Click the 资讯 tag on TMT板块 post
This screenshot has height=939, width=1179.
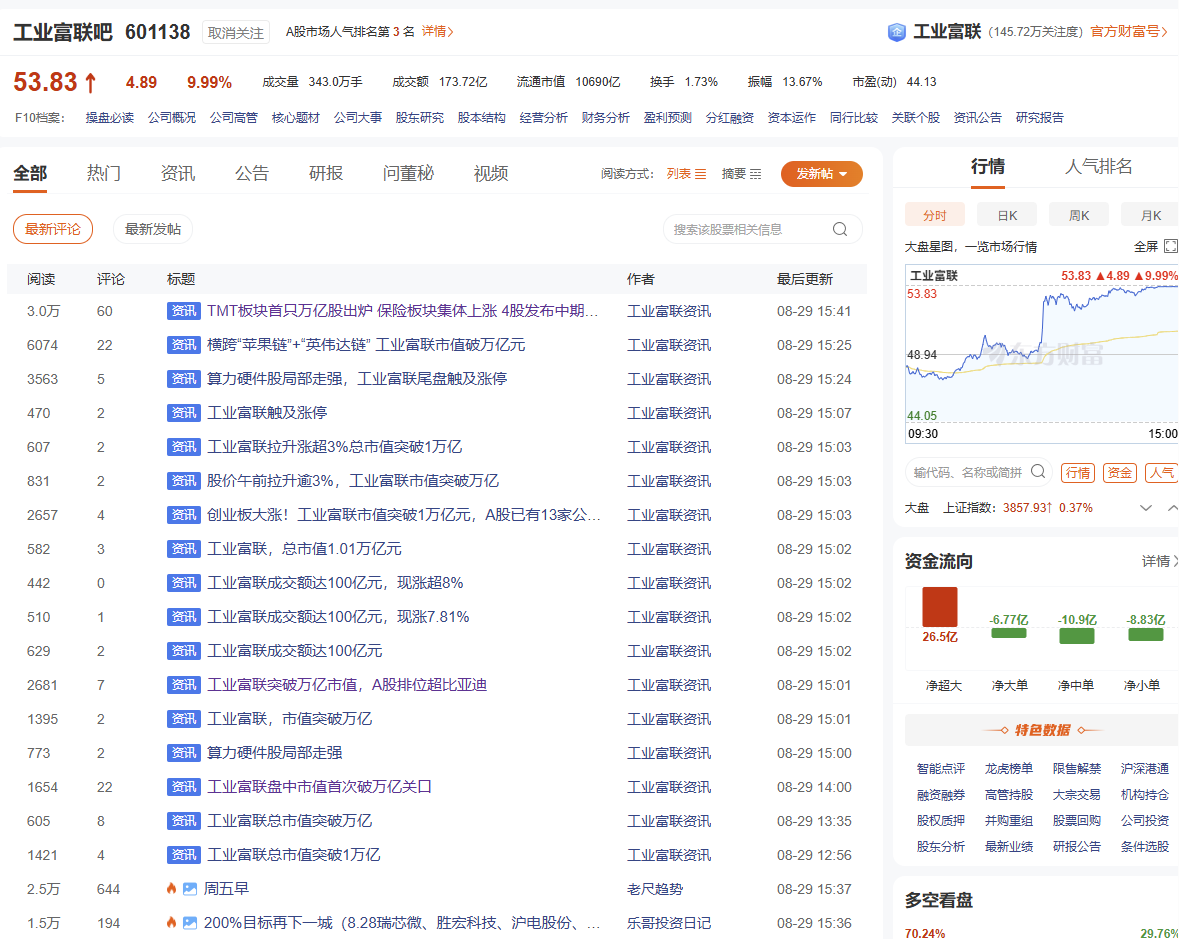pos(183,311)
